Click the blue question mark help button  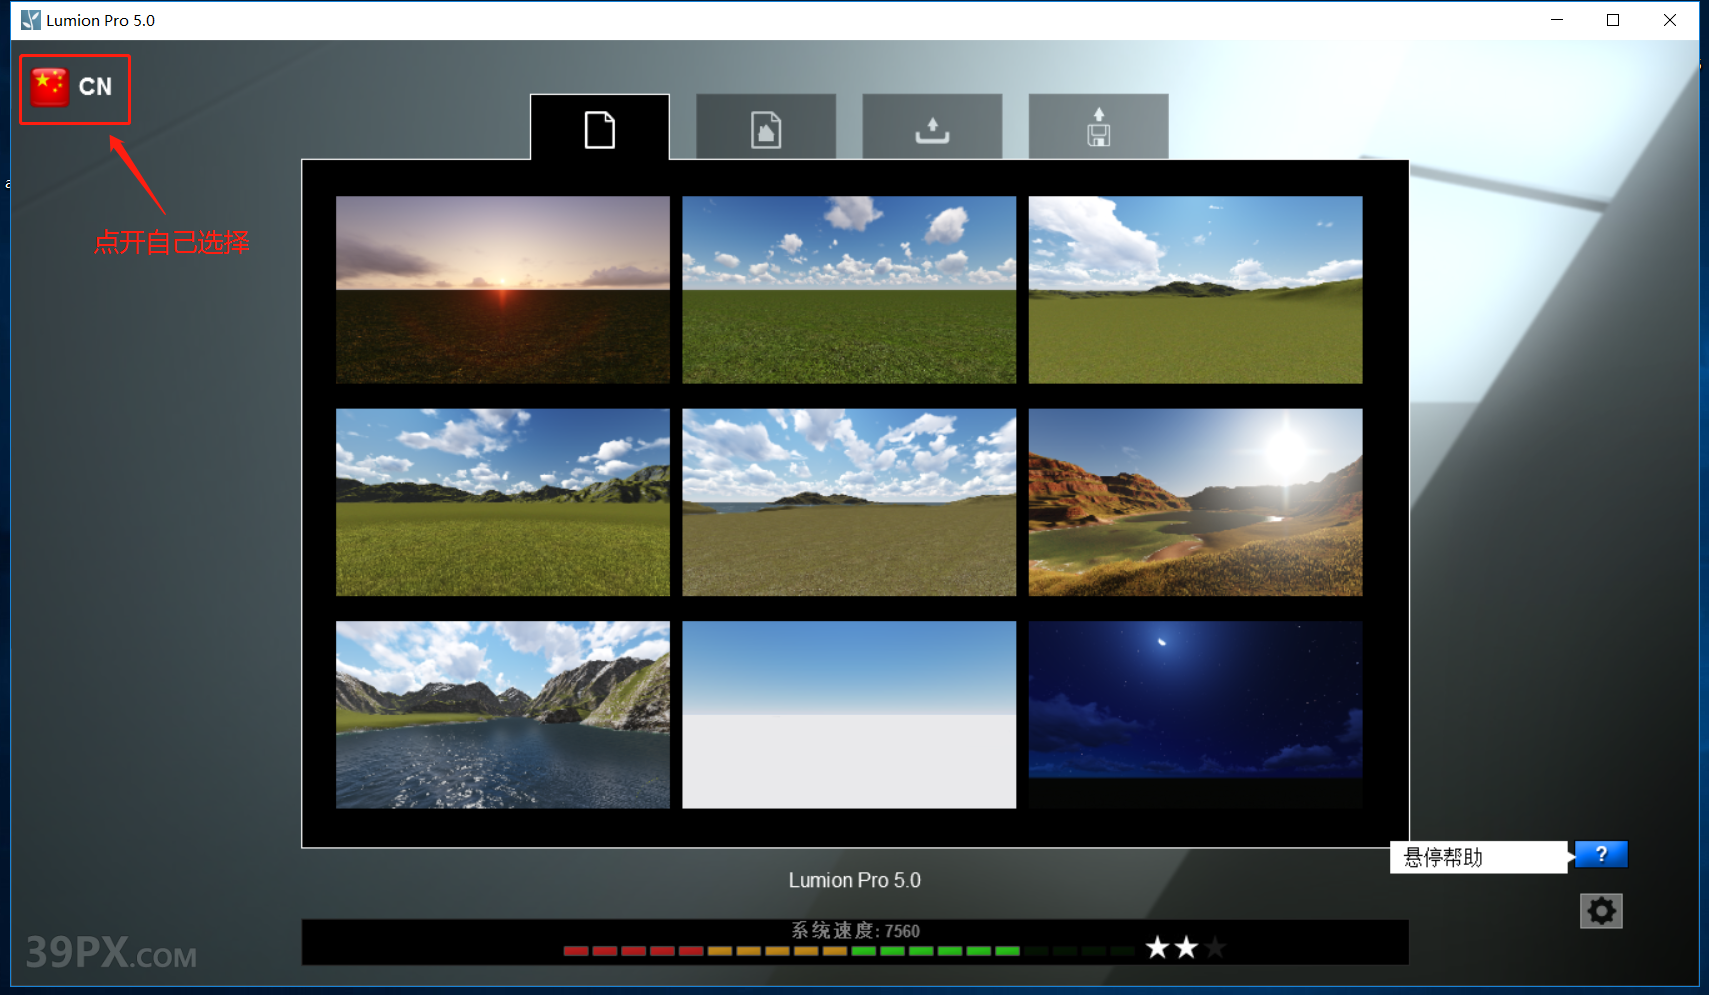click(1601, 854)
